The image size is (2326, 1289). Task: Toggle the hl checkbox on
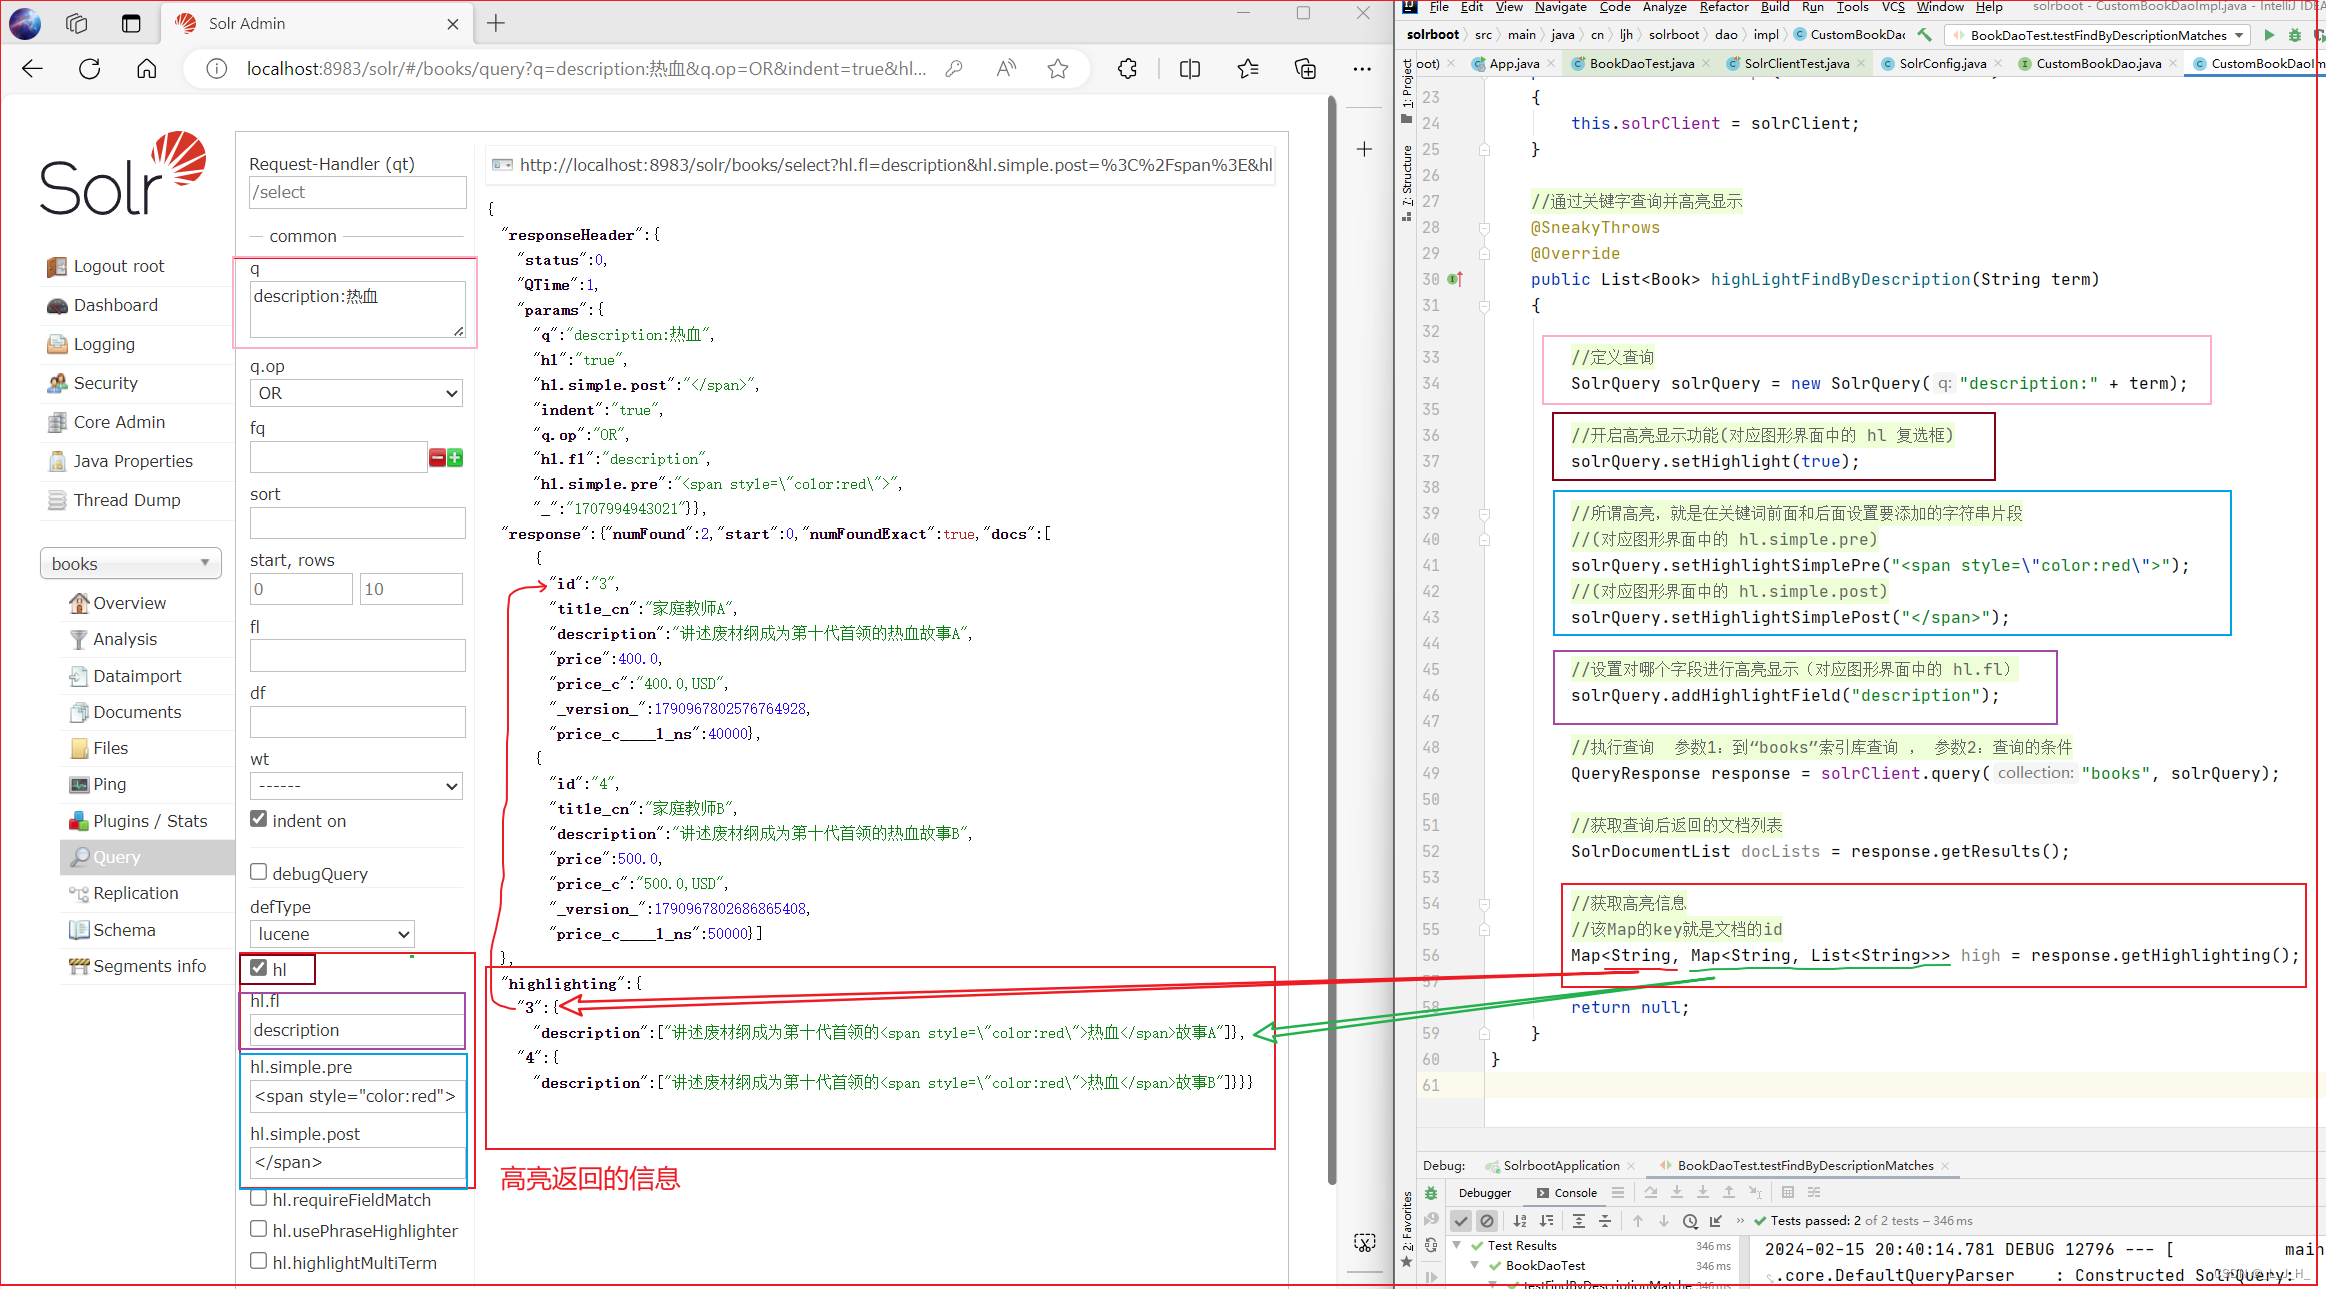click(x=259, y=968)
